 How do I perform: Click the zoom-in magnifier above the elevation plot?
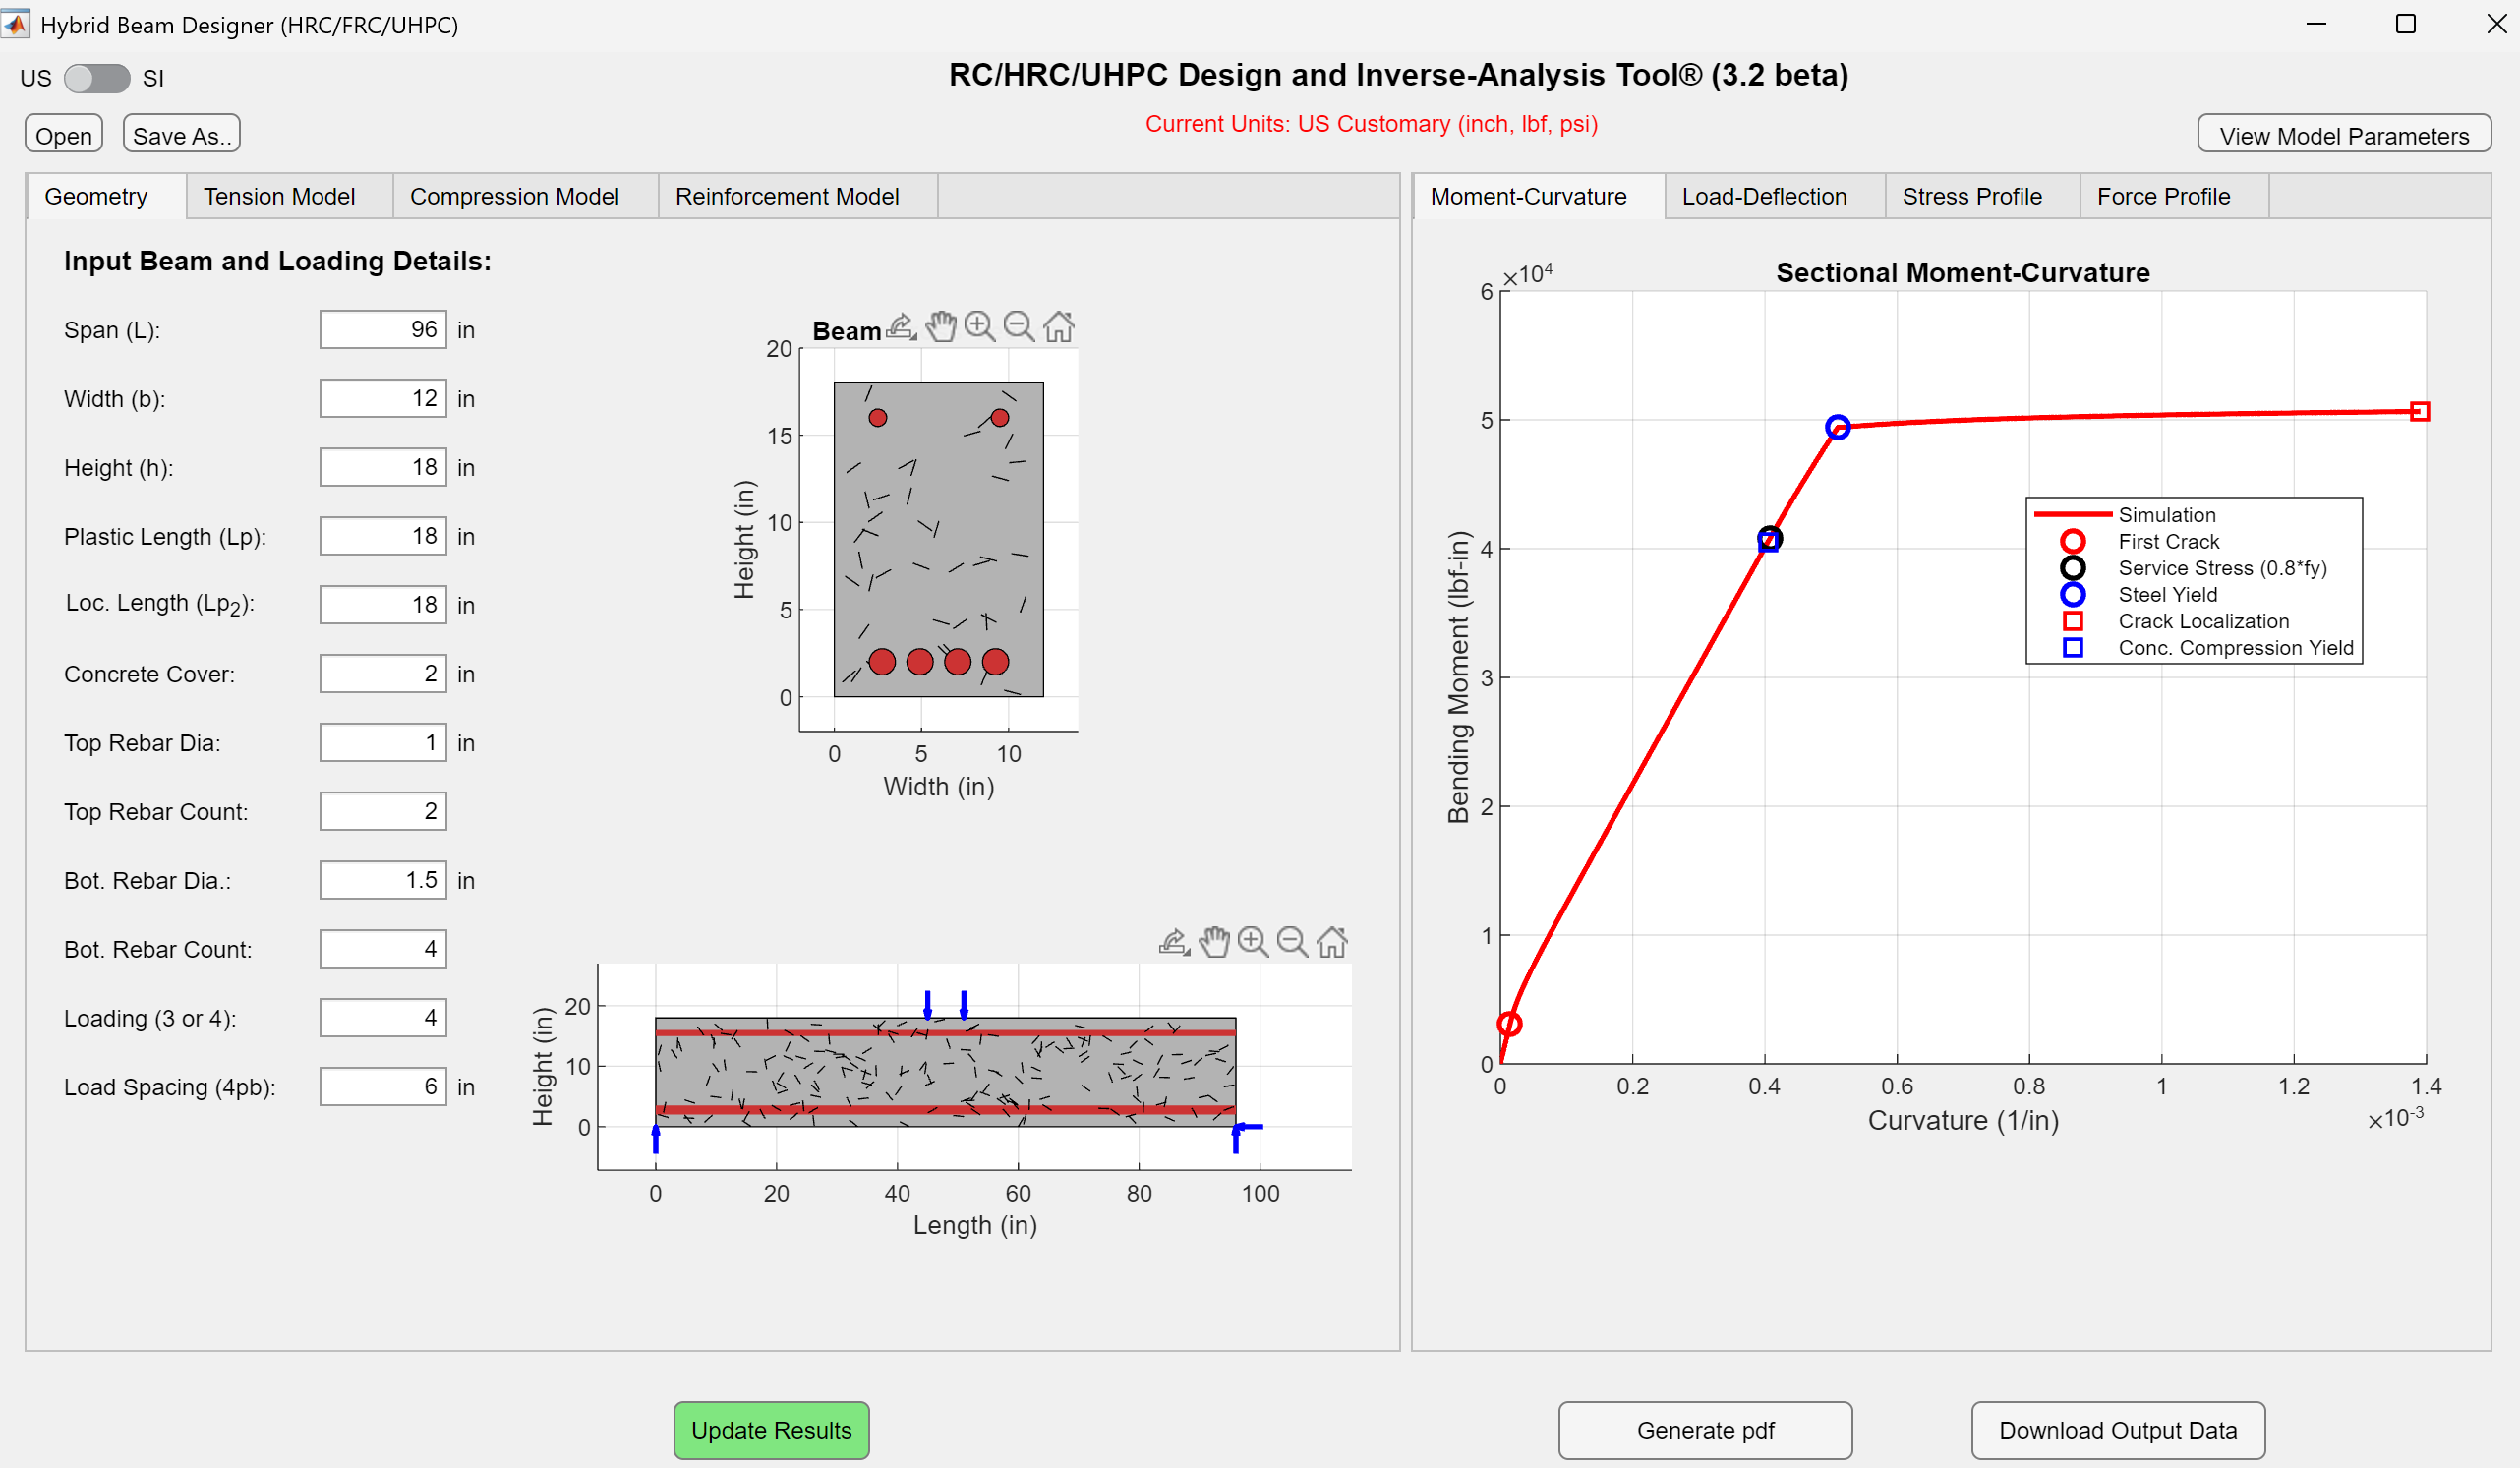1252,942
